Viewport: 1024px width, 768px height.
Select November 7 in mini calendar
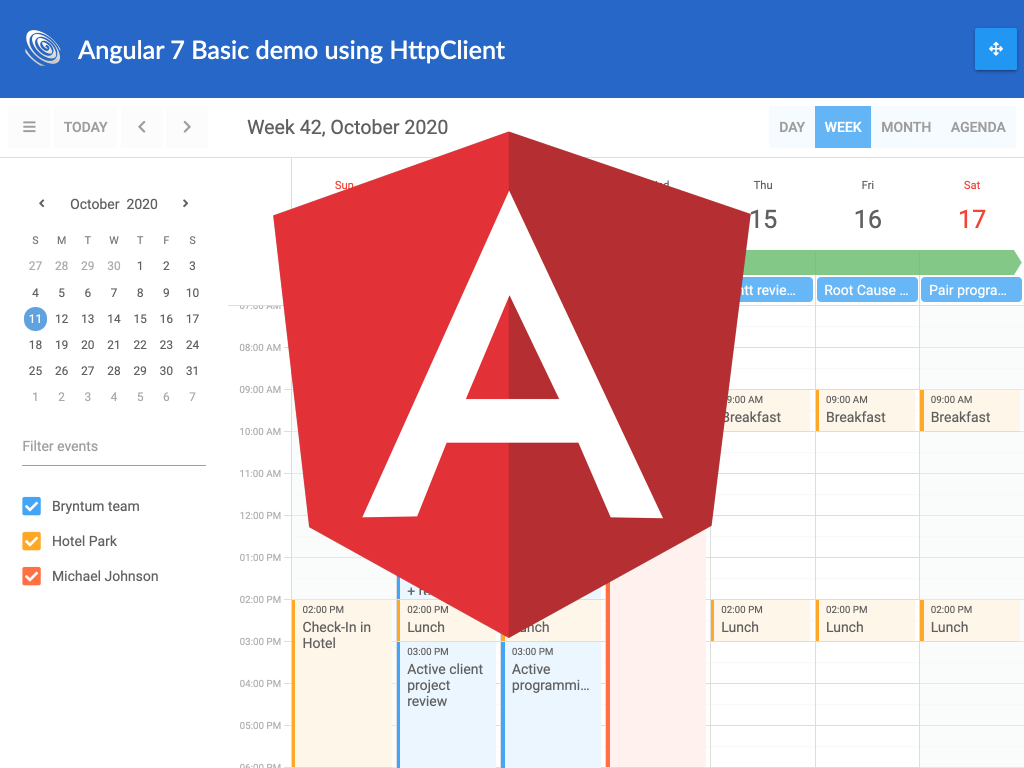tap(192, 397)
